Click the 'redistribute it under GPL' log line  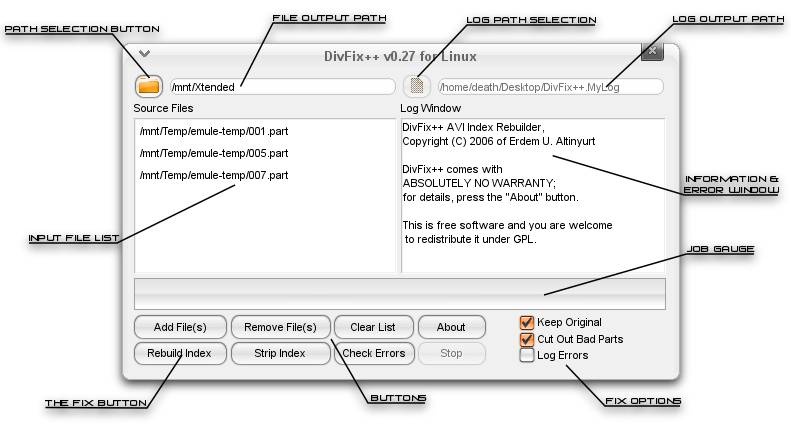(x=470, y=239)
